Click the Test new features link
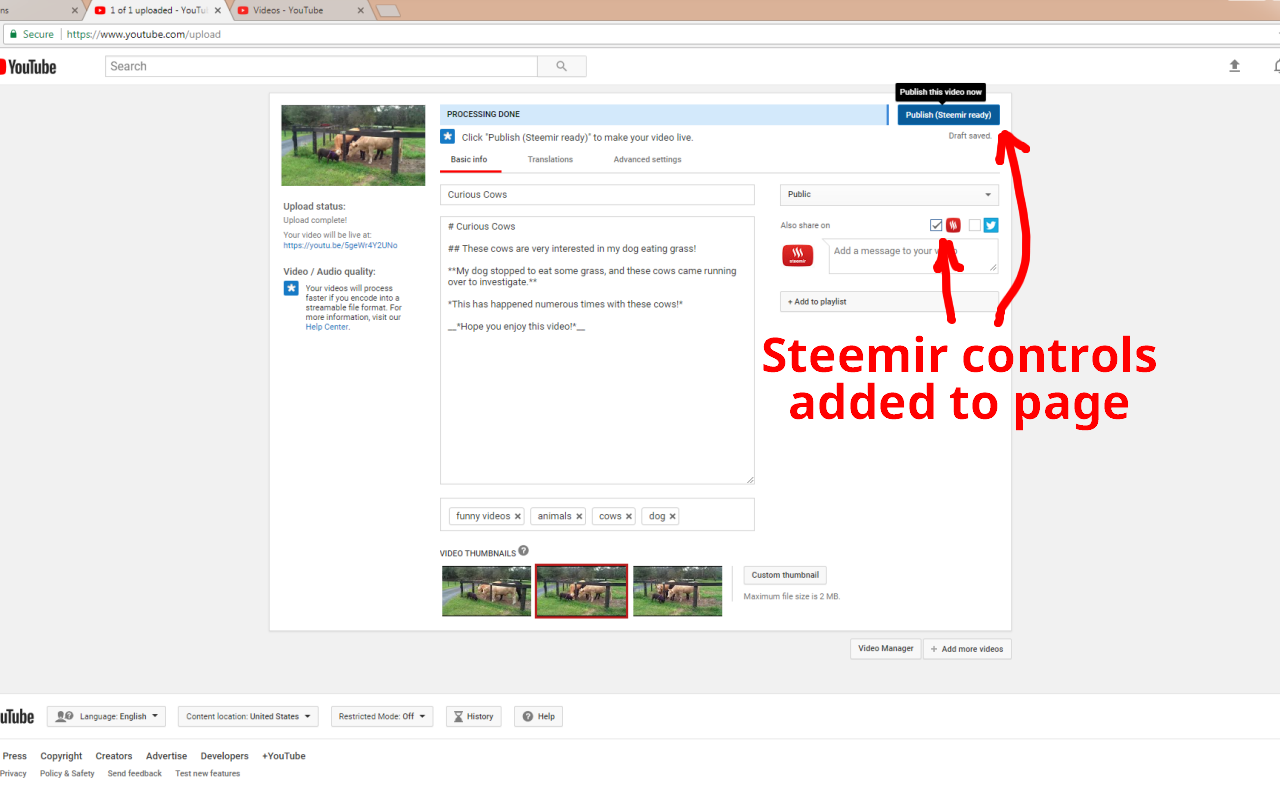1280x800 pixels. pyautogui.click(x=207, y=773)
